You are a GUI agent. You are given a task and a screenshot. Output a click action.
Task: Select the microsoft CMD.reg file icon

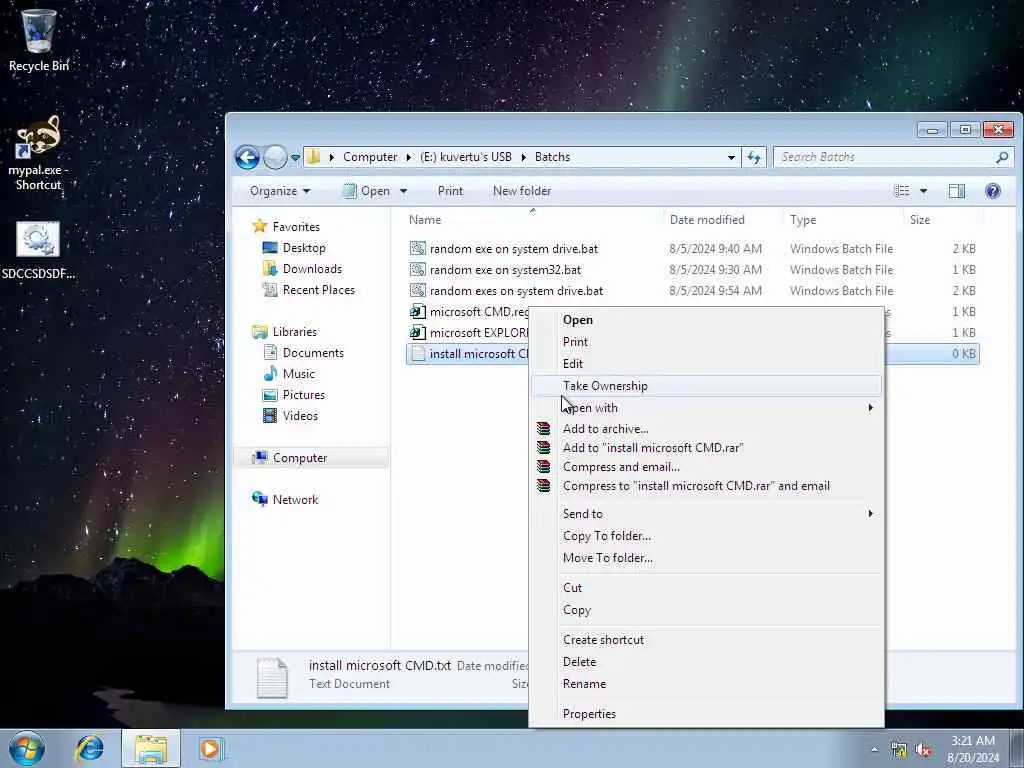tap(417, 312)
